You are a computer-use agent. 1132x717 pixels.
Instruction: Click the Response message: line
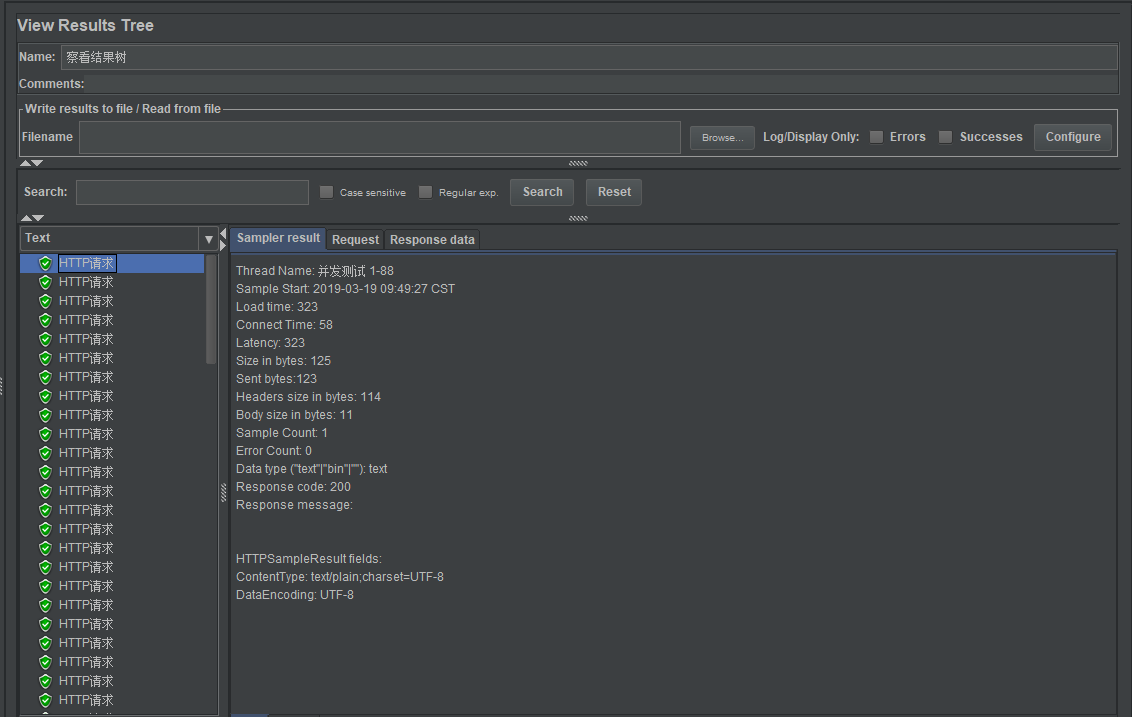295,505
